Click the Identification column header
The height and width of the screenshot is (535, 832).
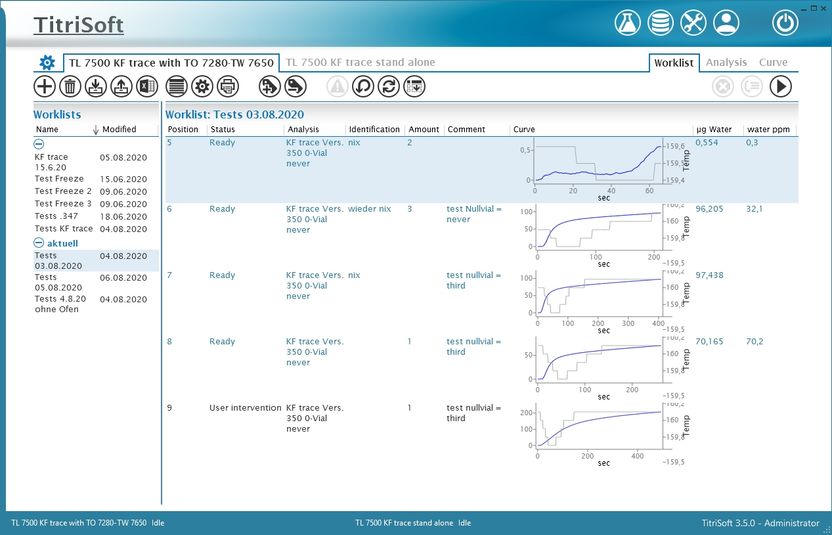[374, 130]
